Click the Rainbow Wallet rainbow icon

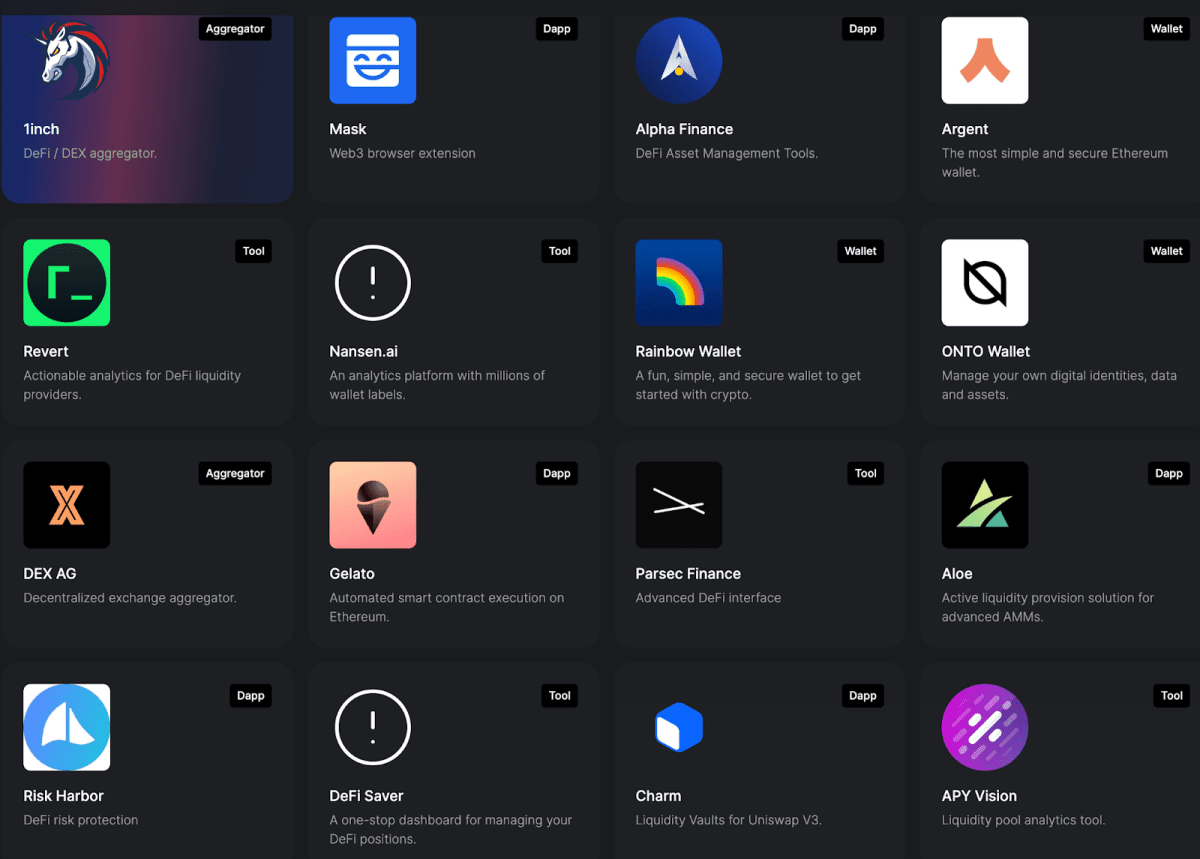(x=679, y=282)
